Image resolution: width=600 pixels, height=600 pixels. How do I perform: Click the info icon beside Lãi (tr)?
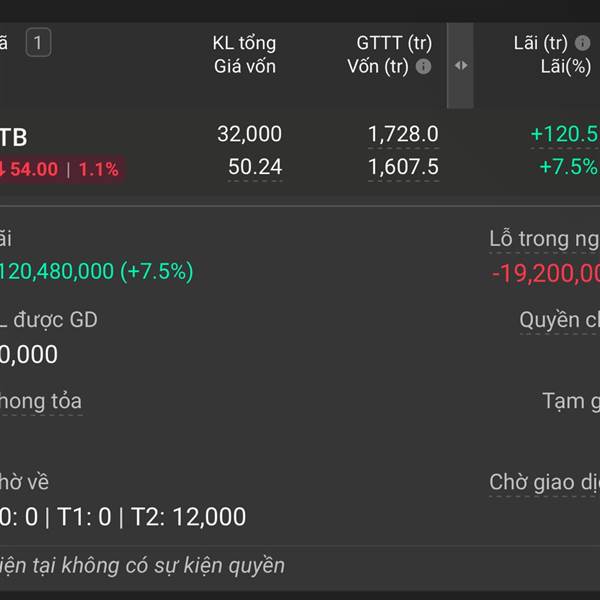(x=582, y=43)
